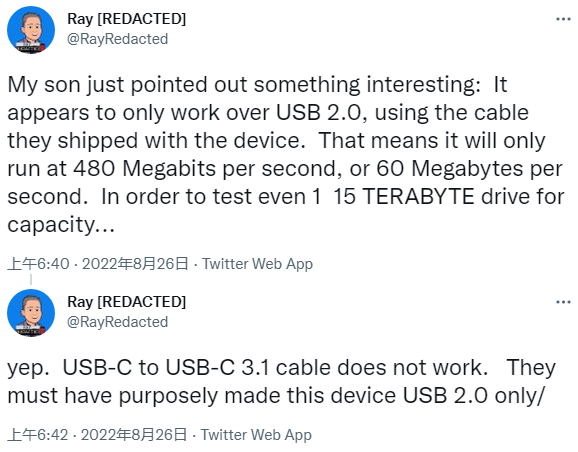Visit @RayRedacted handle in reply tweet
The width and height of the screenshot is (578, 452).
[117, 322]
